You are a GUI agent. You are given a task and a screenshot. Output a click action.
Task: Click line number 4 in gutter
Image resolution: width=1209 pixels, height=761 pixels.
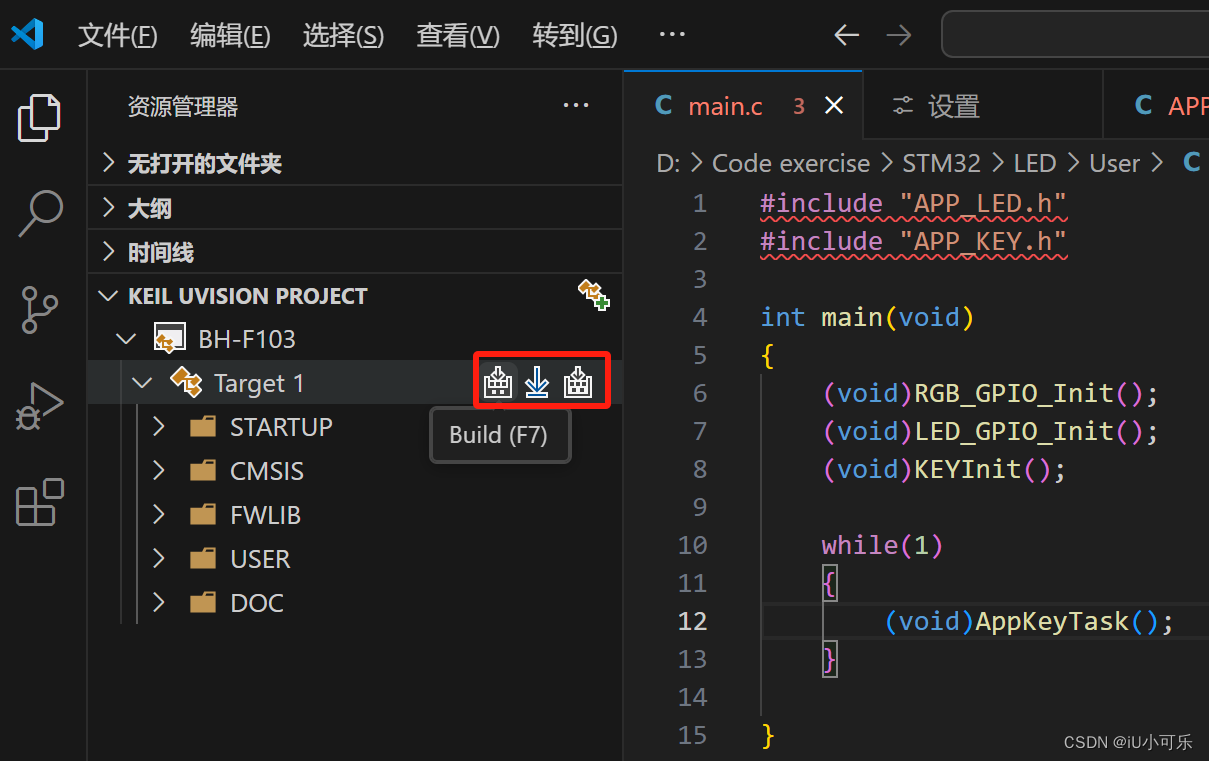tap(699, 317)
